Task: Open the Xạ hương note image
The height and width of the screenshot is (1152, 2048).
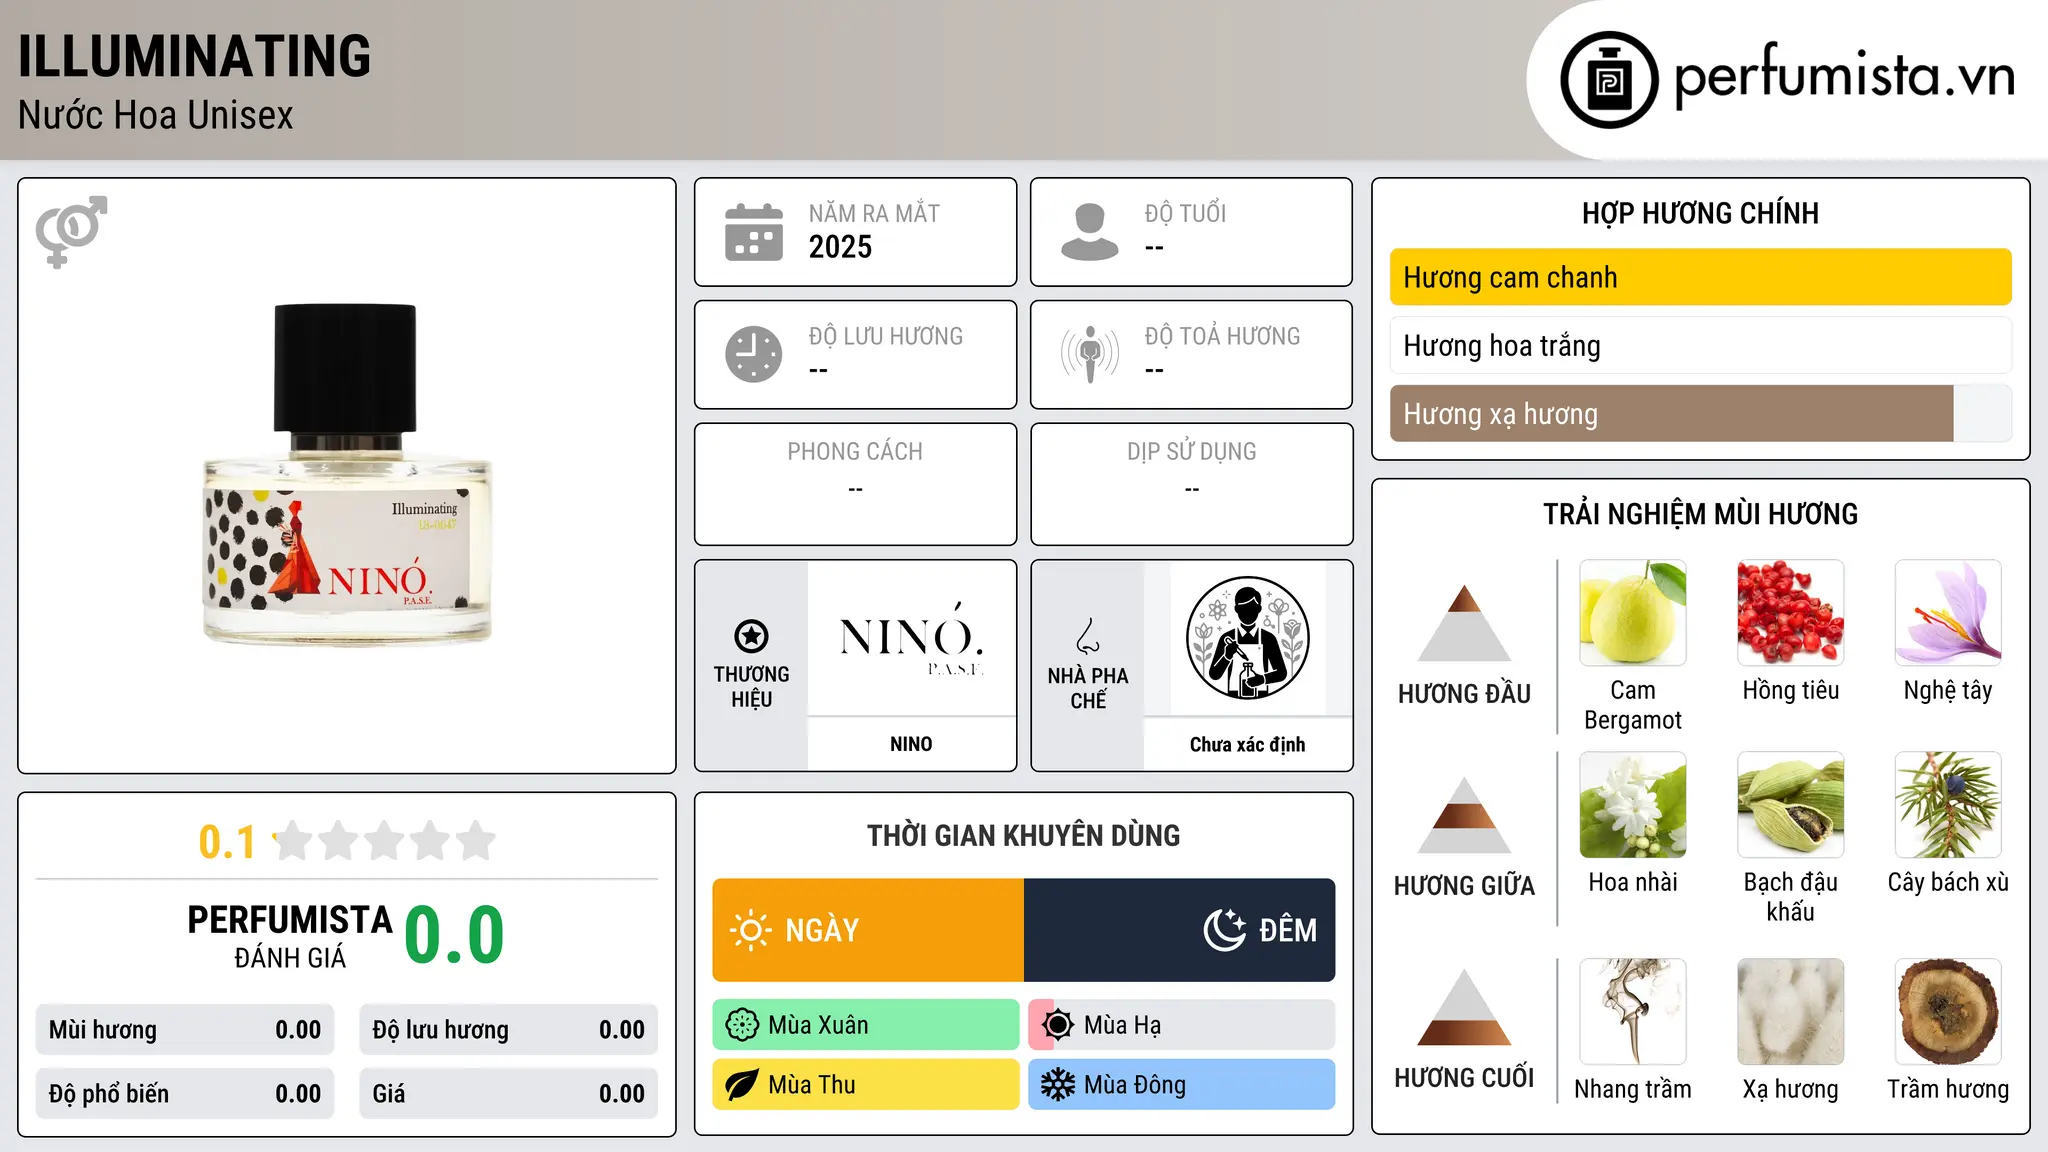Action: click(x=1790, y=1012)
